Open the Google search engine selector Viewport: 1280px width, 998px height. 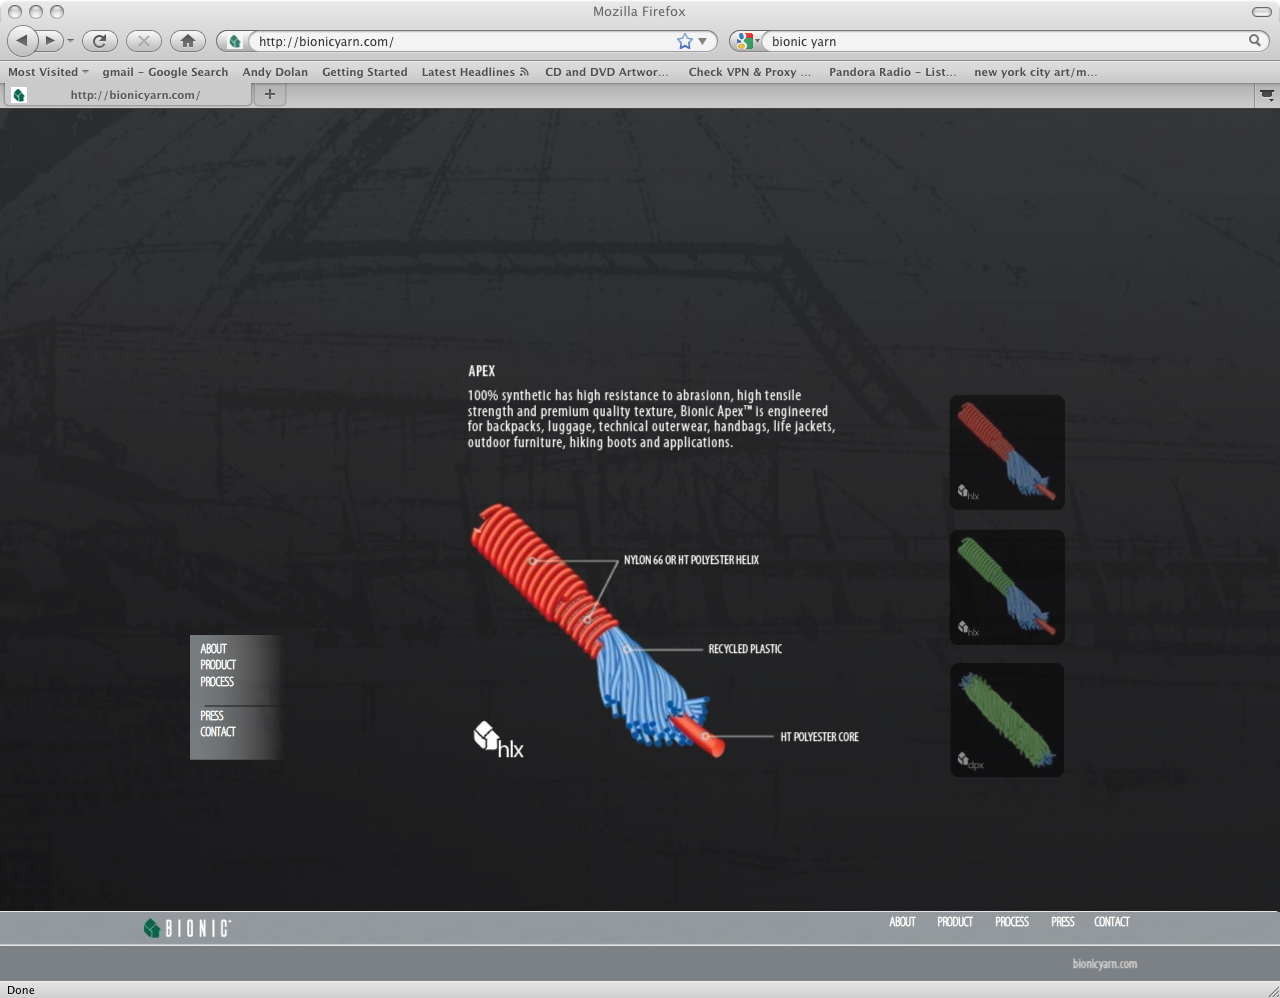click(746, 41)
